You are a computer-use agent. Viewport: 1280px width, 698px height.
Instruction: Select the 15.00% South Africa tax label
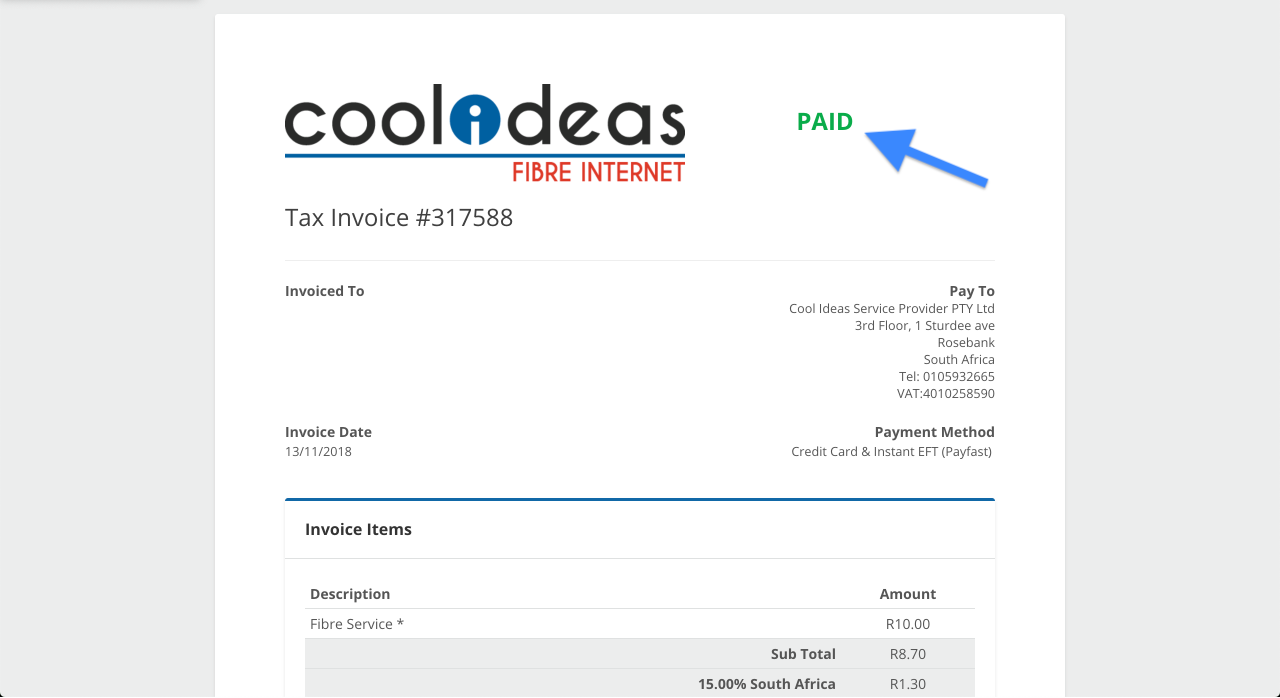click(767, 684)
